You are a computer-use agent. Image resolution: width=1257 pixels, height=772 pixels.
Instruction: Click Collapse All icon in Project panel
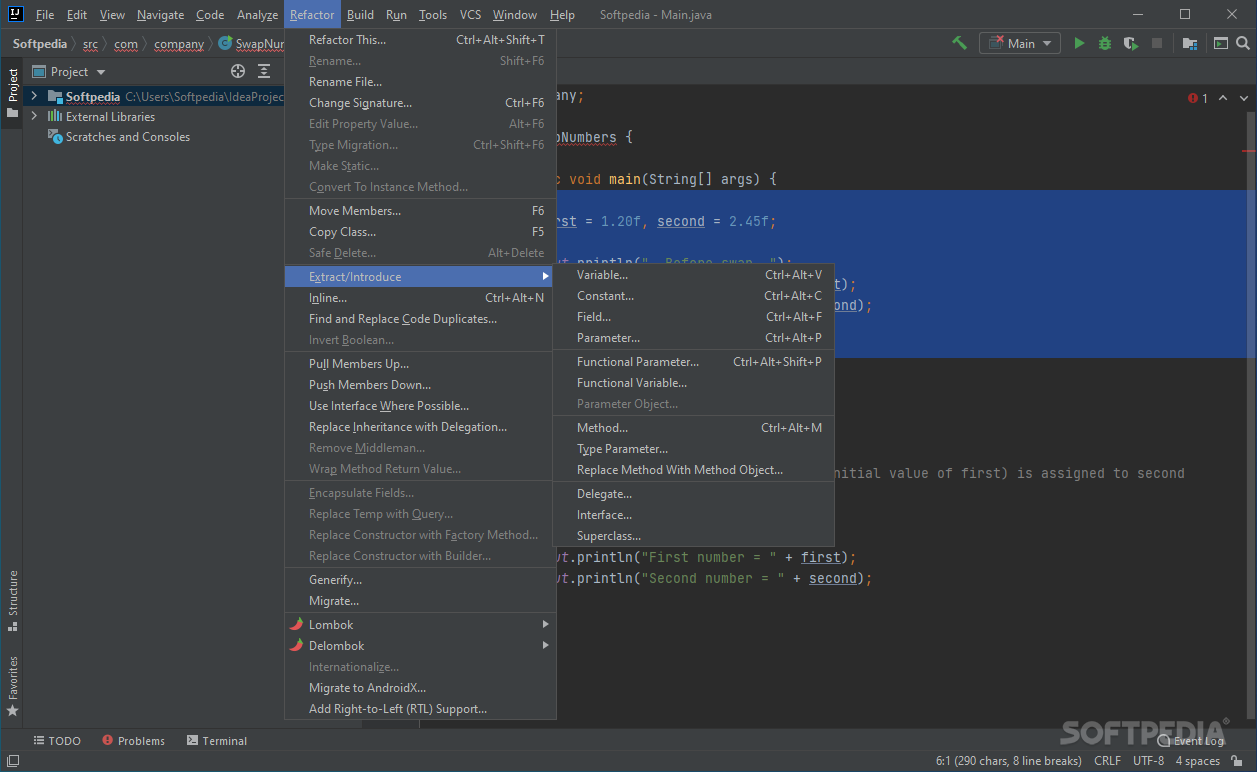click(x=264, y=71)
